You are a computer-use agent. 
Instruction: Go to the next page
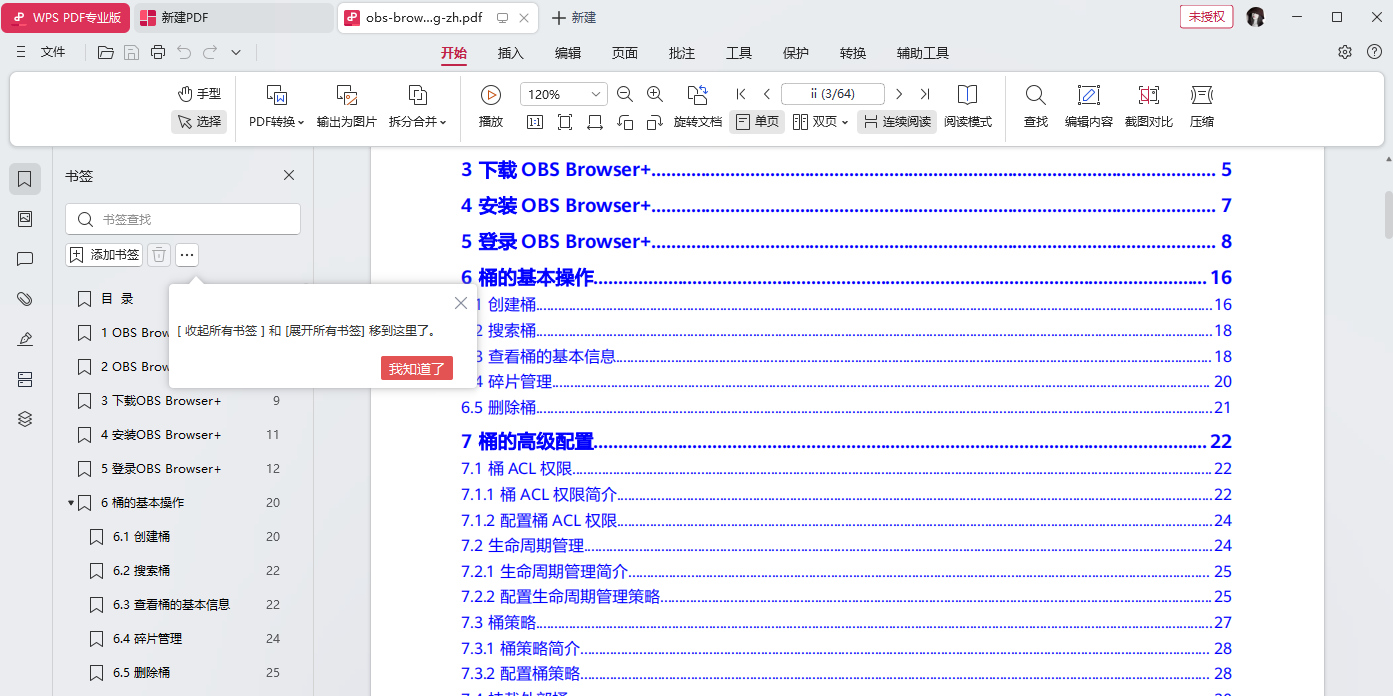899,94
